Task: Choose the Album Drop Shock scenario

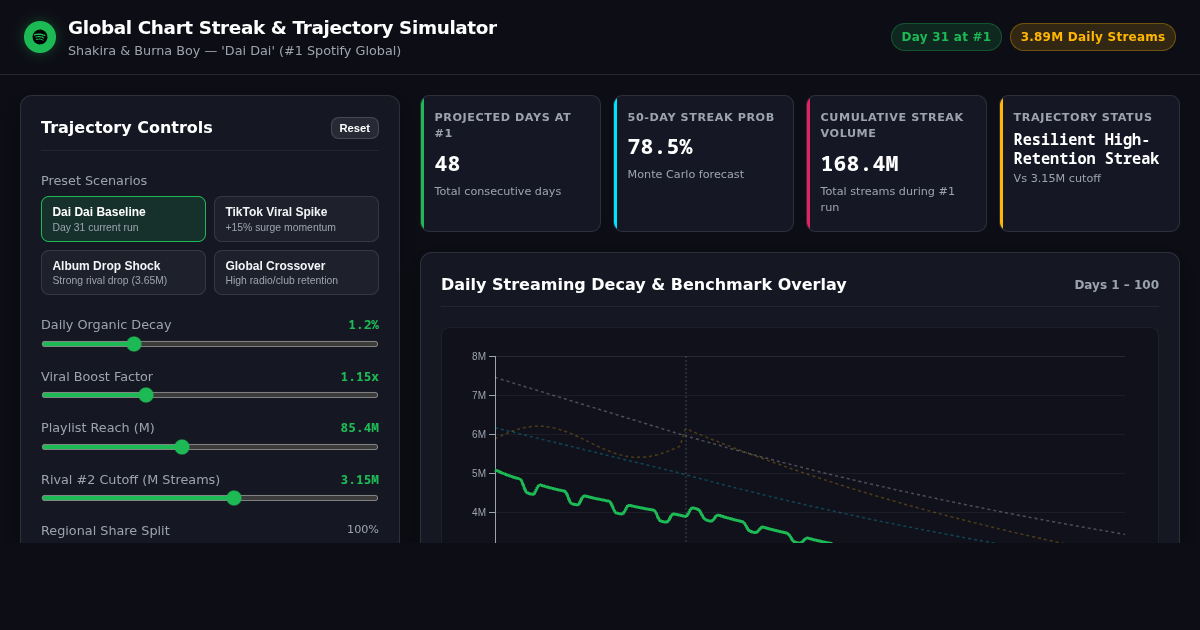Action: tap(123, 273)
